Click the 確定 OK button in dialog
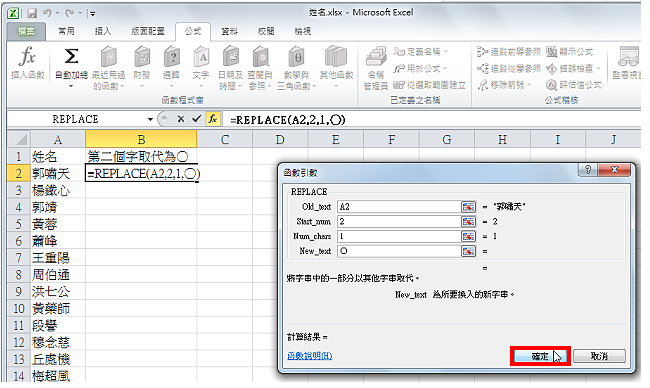This screenshot has width=650, height=388. pyautogui.click(x=540, y=356)
